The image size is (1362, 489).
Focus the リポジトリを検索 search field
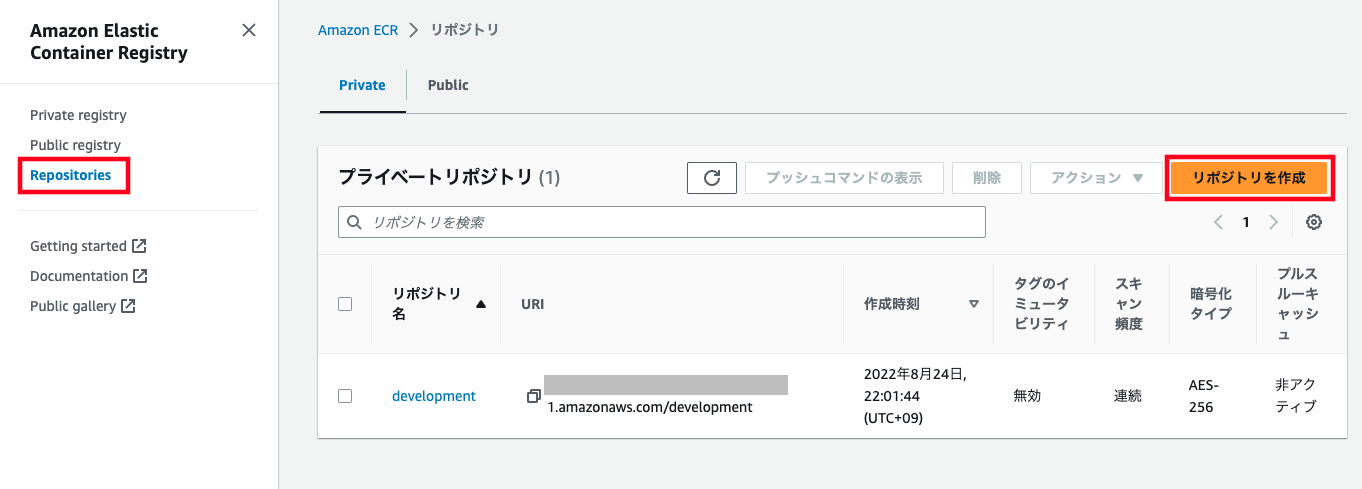coord(662,222)
